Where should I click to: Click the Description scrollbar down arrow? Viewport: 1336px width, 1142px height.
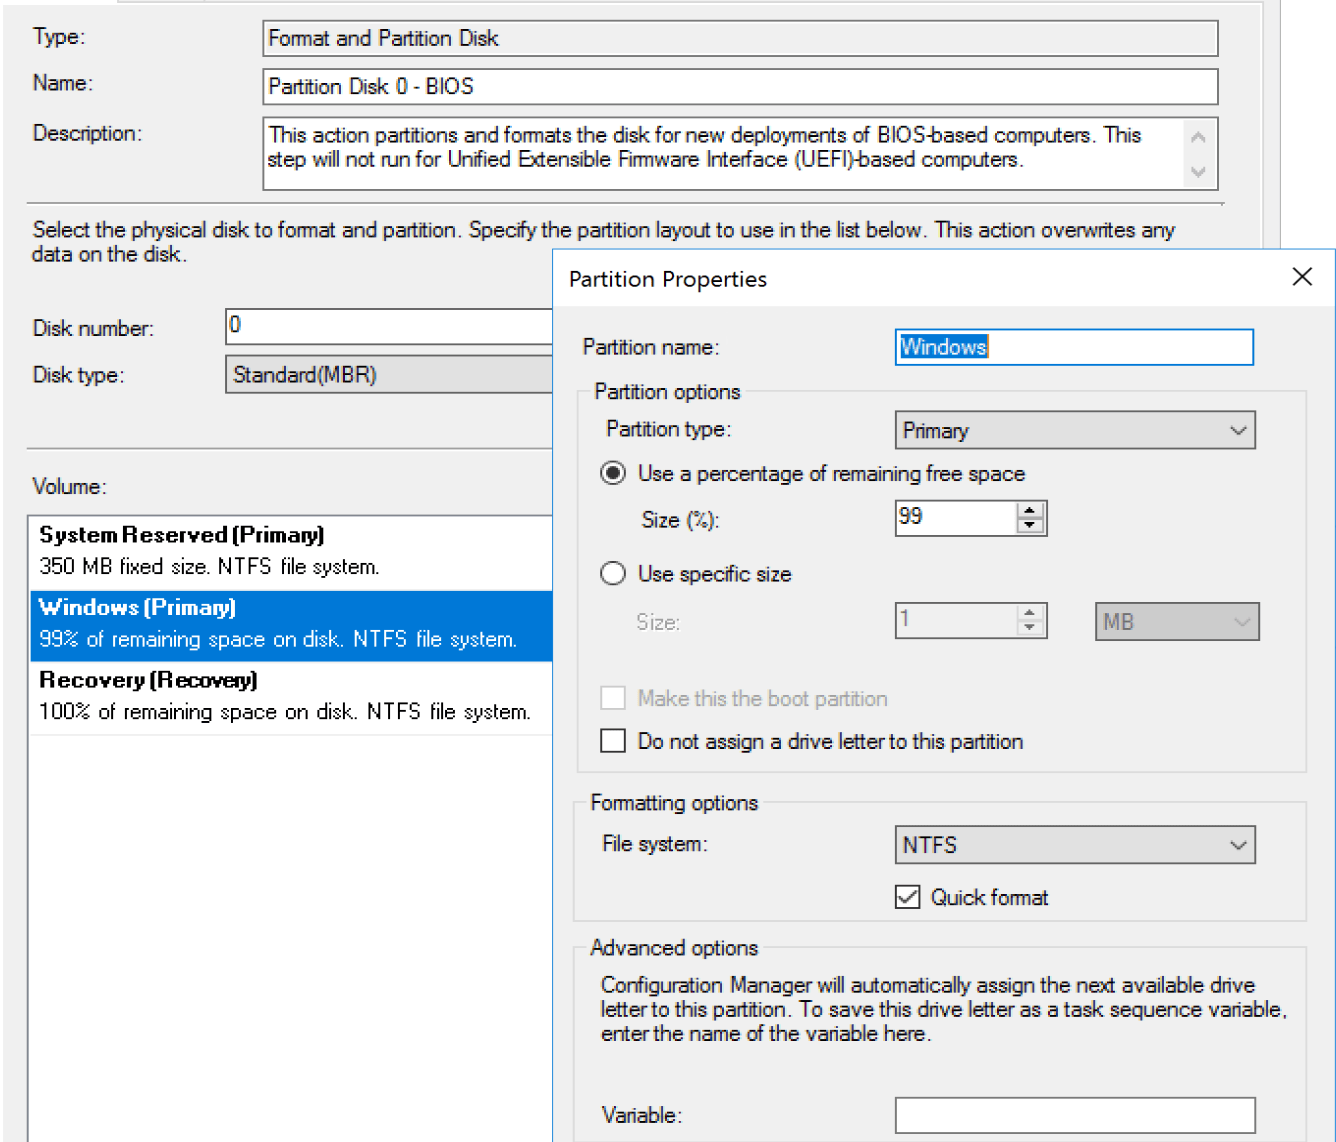[1199, 173]
